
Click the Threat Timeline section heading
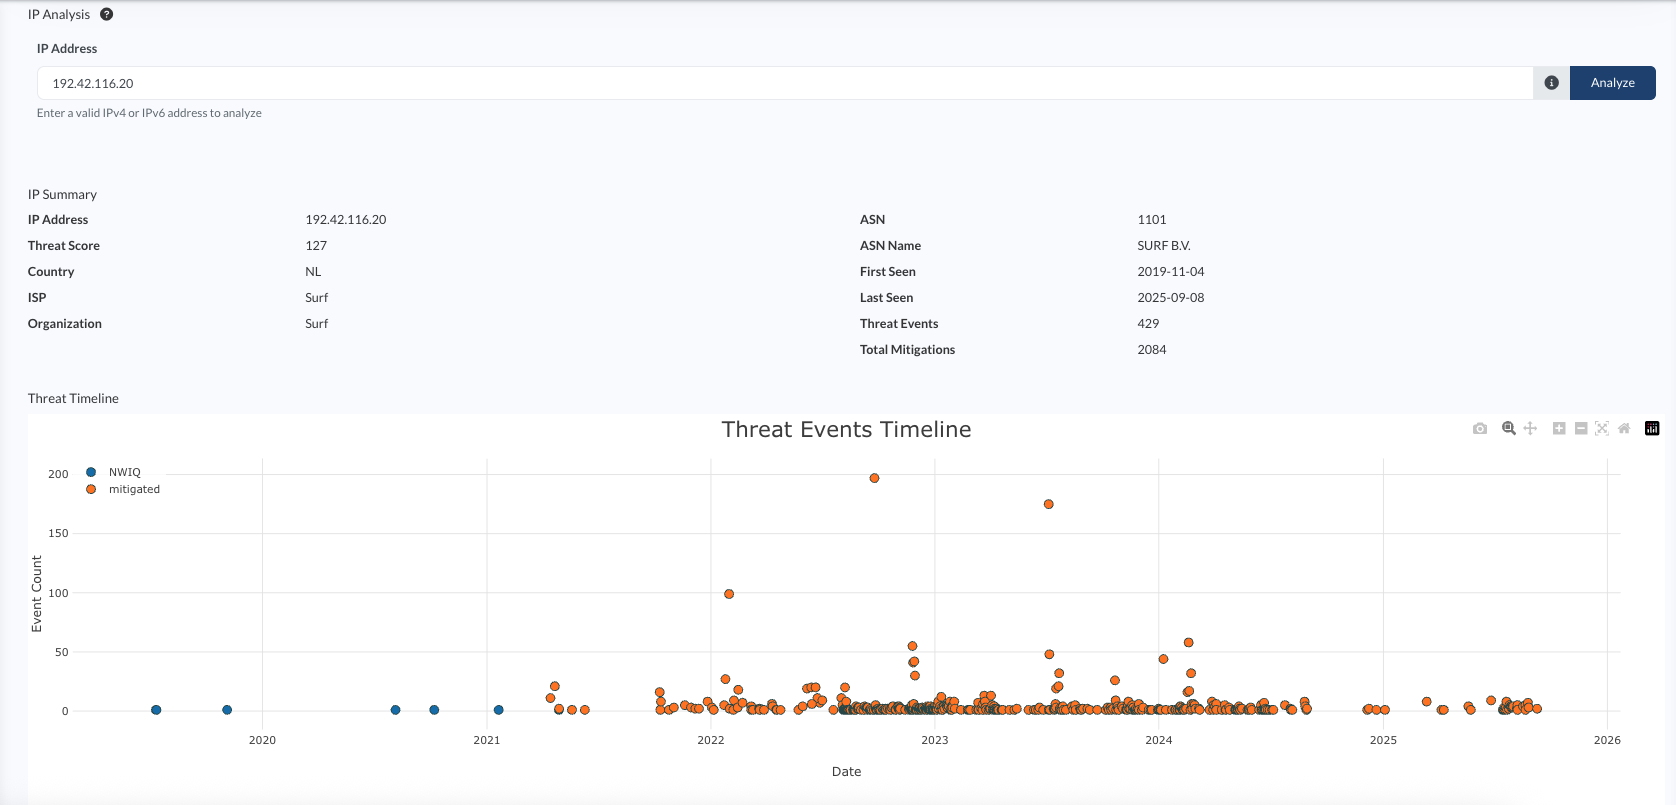(73, 398)
